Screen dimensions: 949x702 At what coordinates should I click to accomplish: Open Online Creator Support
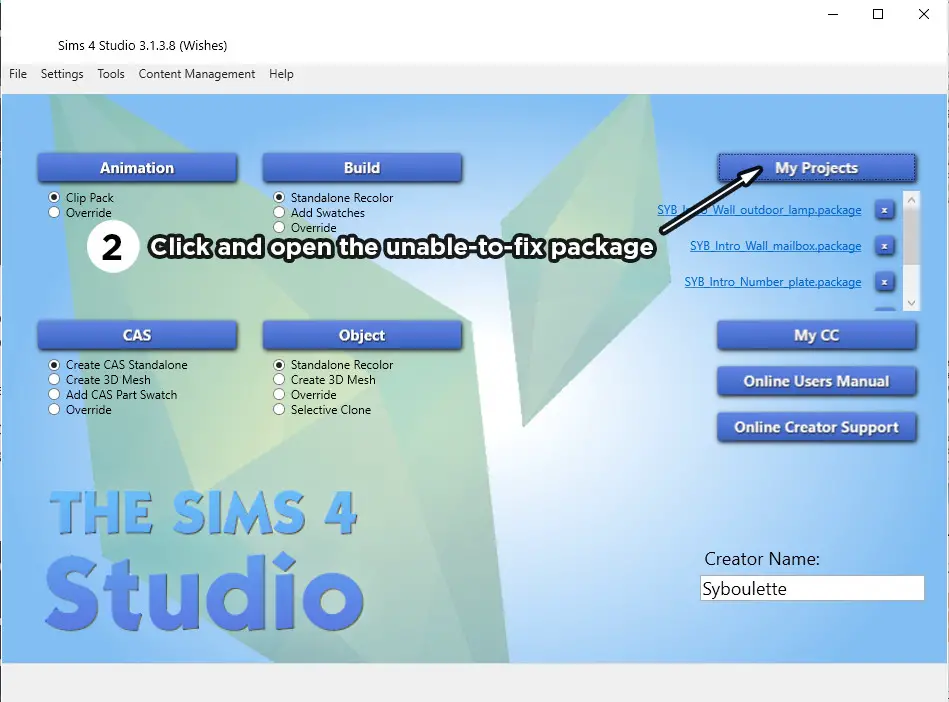[816, 427]
